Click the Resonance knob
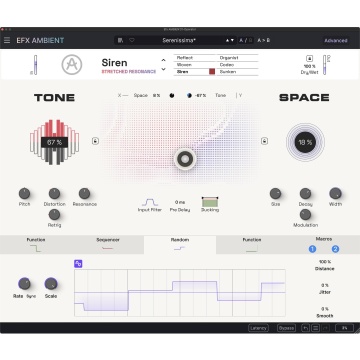 [x=84, y=193]
